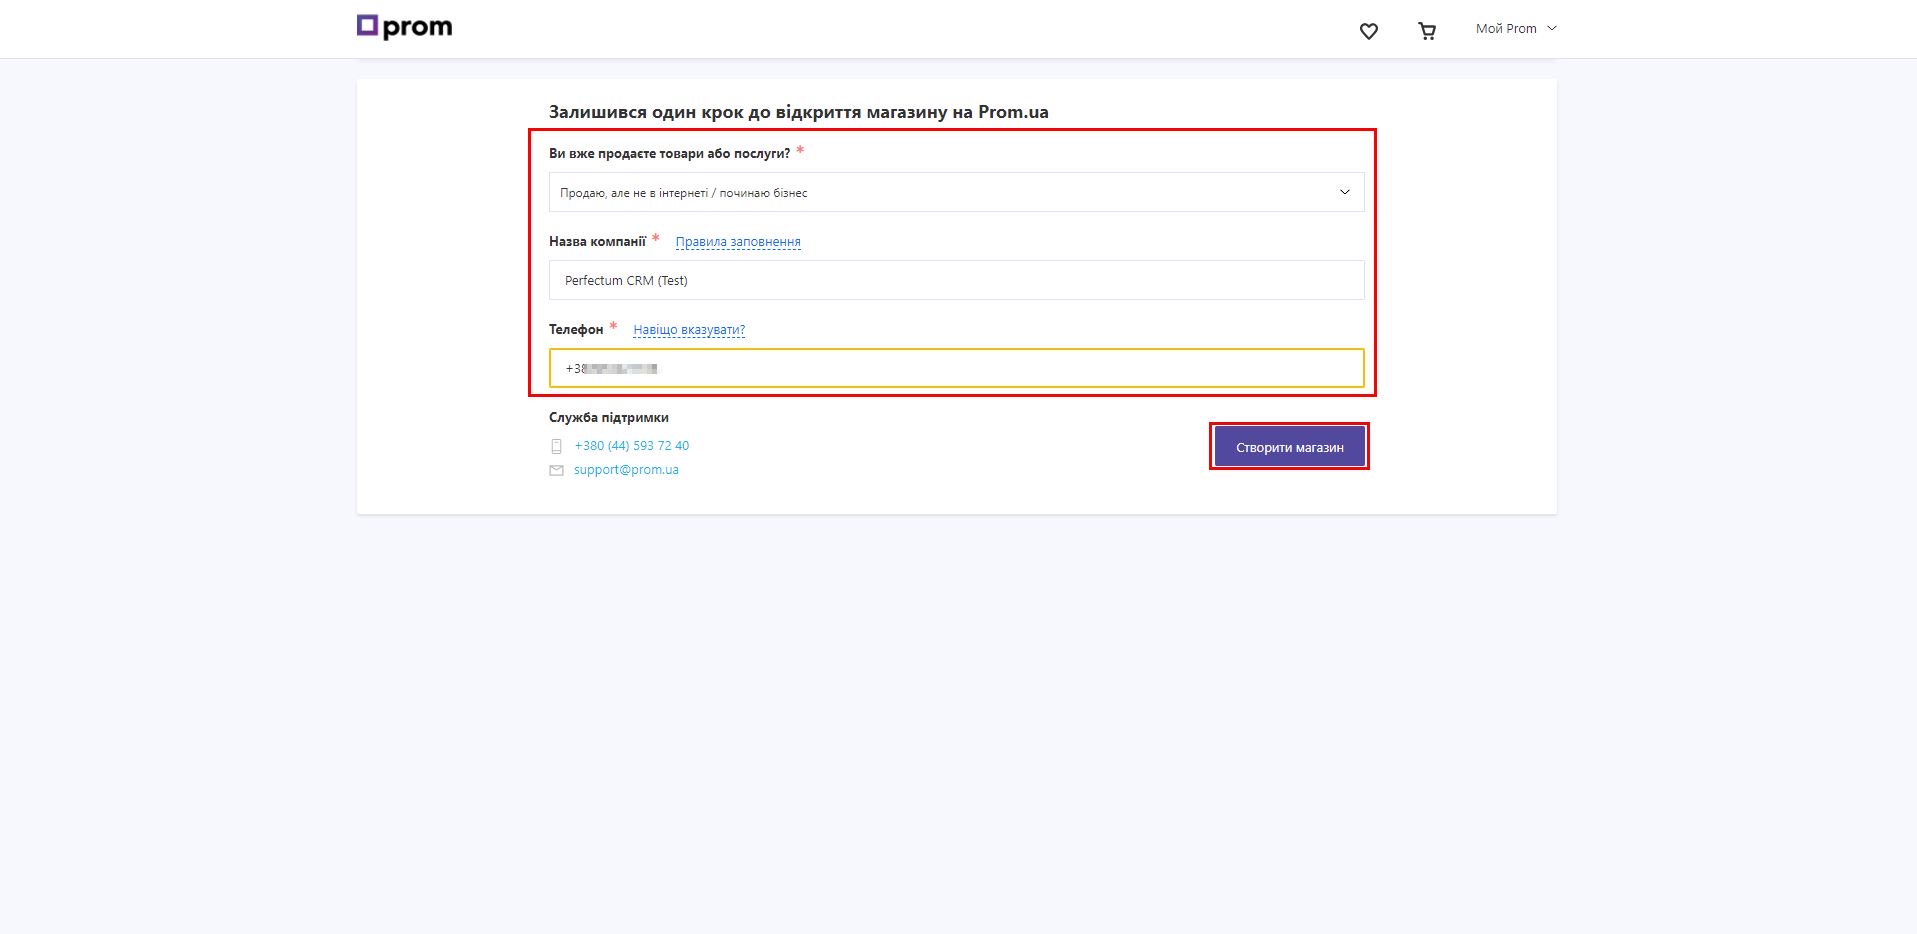Focus the Назва компанії input field
This screenshot has width=1917, height=934.
click(x=957, y=280)
